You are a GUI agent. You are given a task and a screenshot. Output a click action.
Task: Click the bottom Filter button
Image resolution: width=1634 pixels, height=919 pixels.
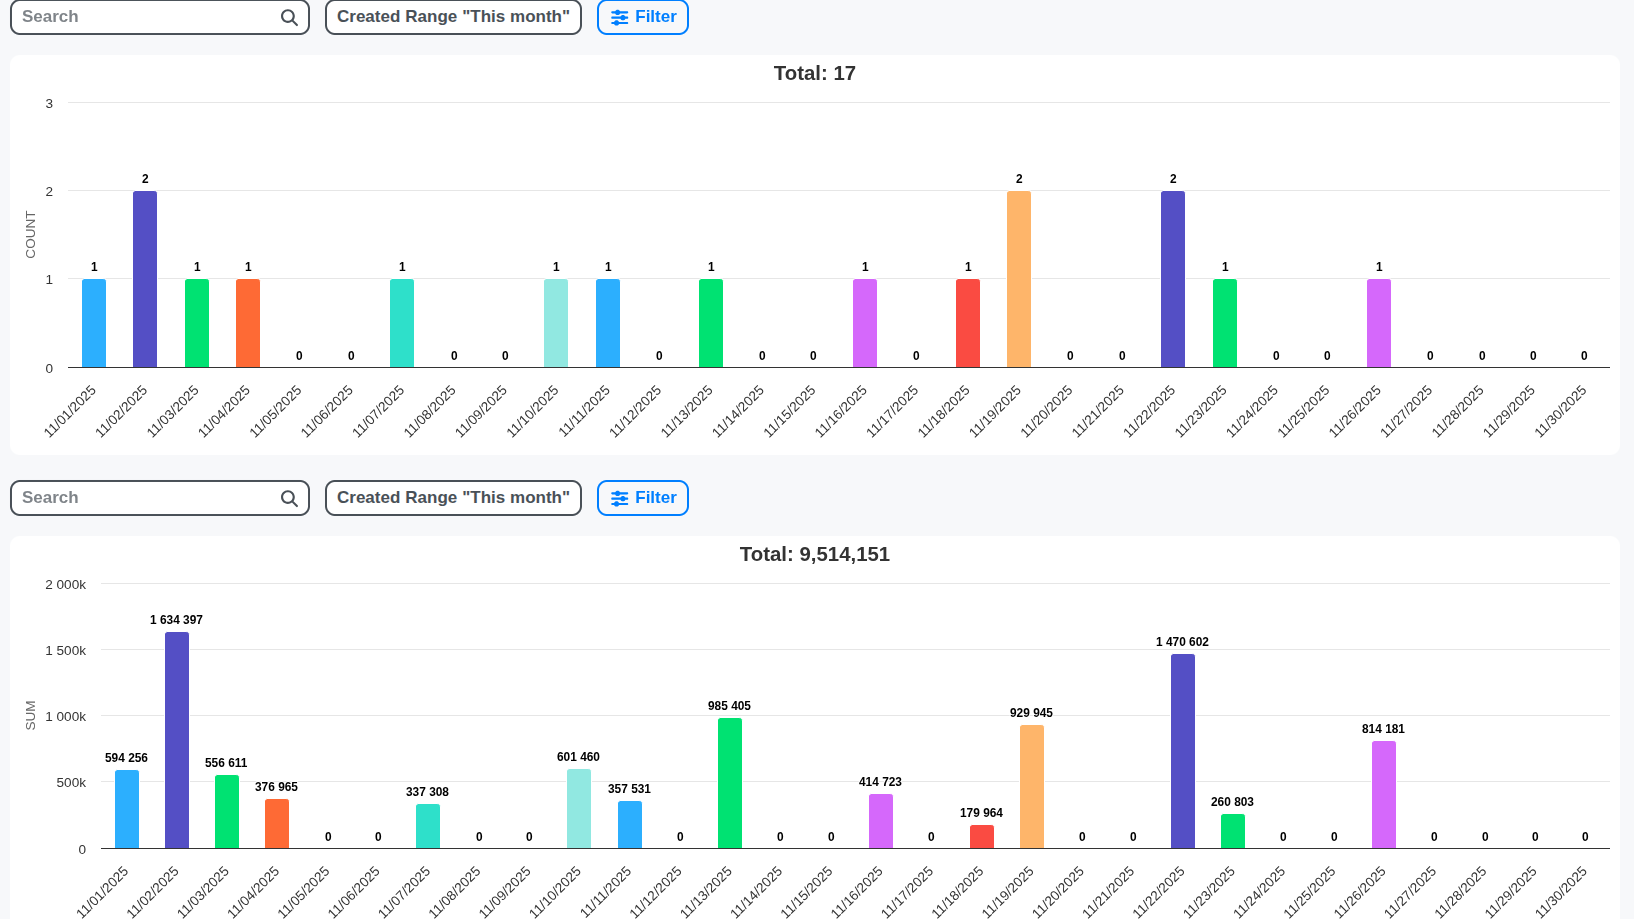tap(643, 497)
